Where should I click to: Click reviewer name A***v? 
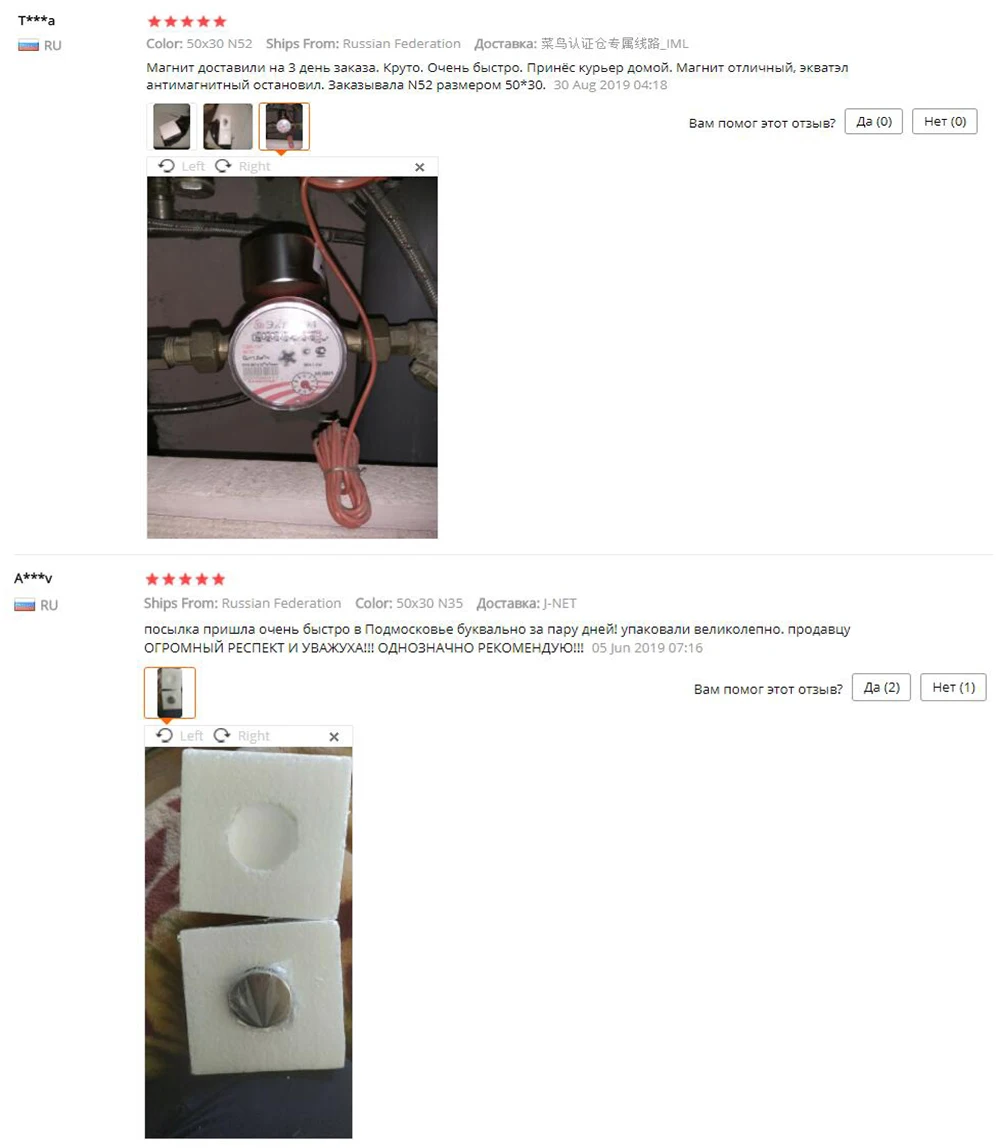click(x=33, y=578)
